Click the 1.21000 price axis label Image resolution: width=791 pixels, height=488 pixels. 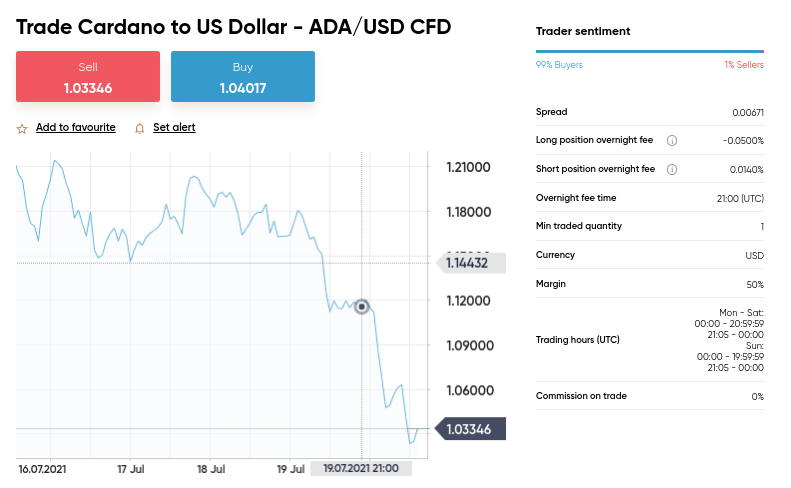tap(468, 167)
